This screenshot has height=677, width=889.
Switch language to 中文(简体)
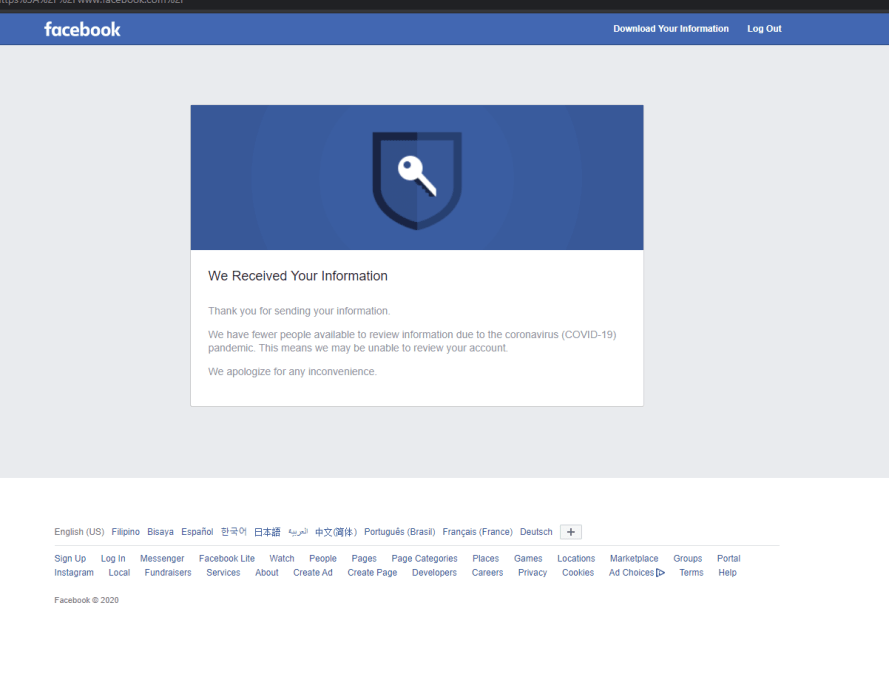[336, 532]
